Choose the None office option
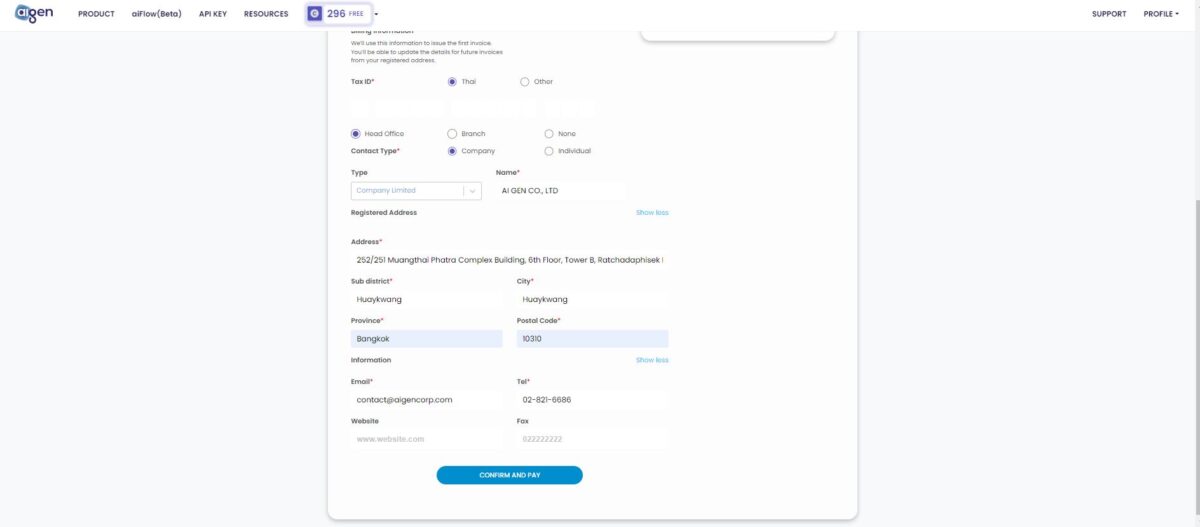 tap(549, 134)
